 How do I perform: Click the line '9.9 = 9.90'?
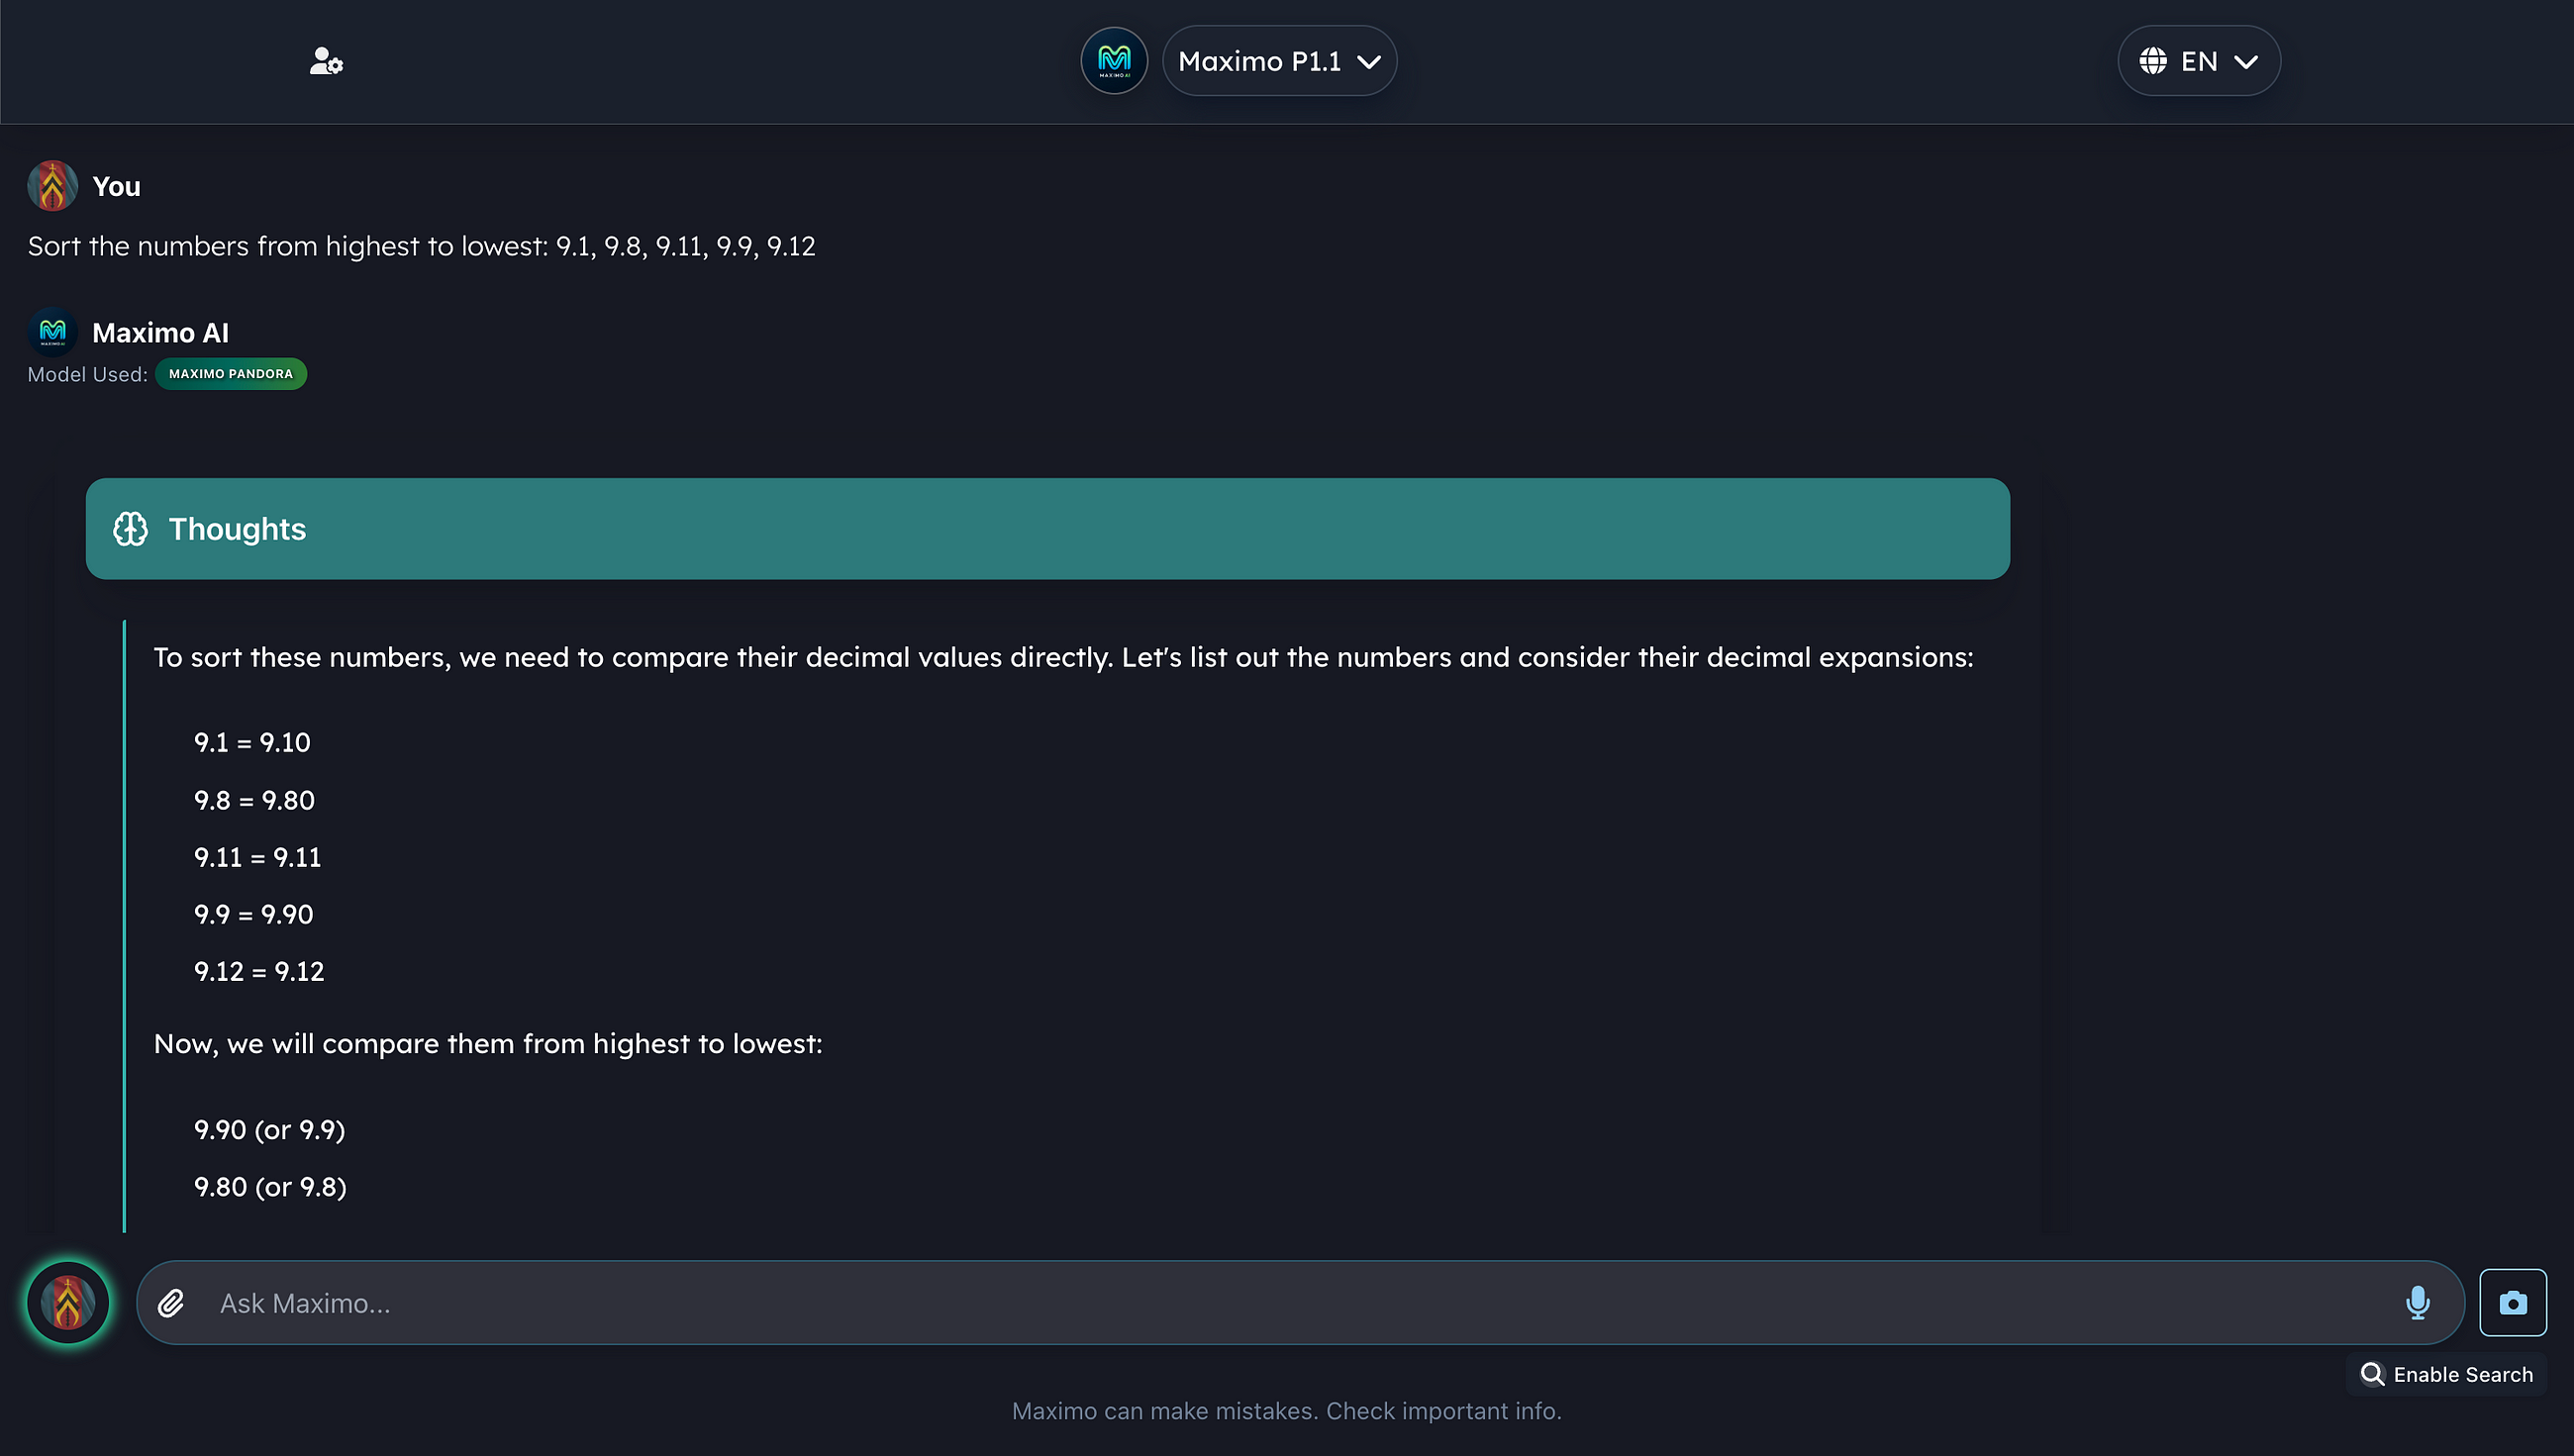[253, 914]
